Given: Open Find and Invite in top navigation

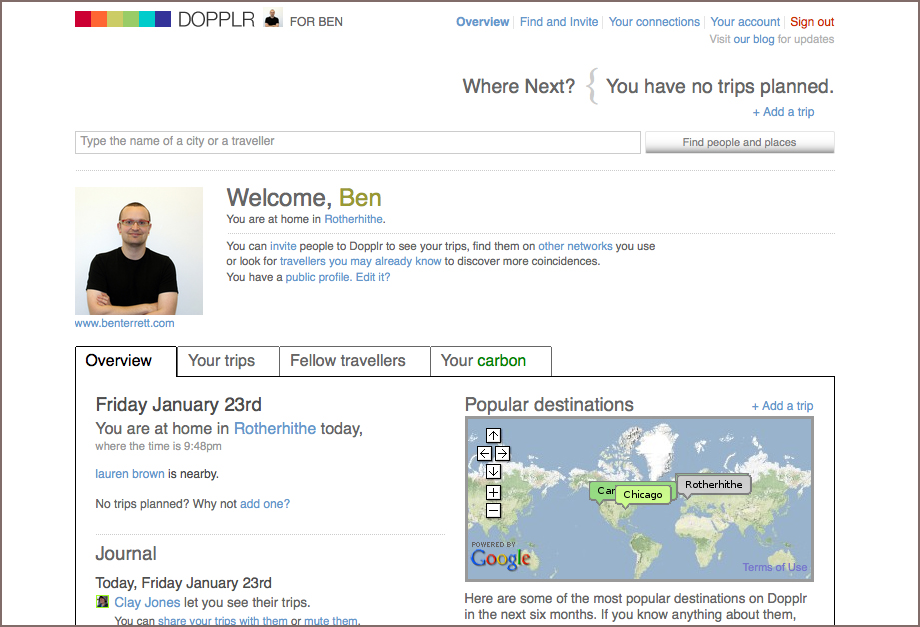Looking at the screenshot, I should (559, 22).
